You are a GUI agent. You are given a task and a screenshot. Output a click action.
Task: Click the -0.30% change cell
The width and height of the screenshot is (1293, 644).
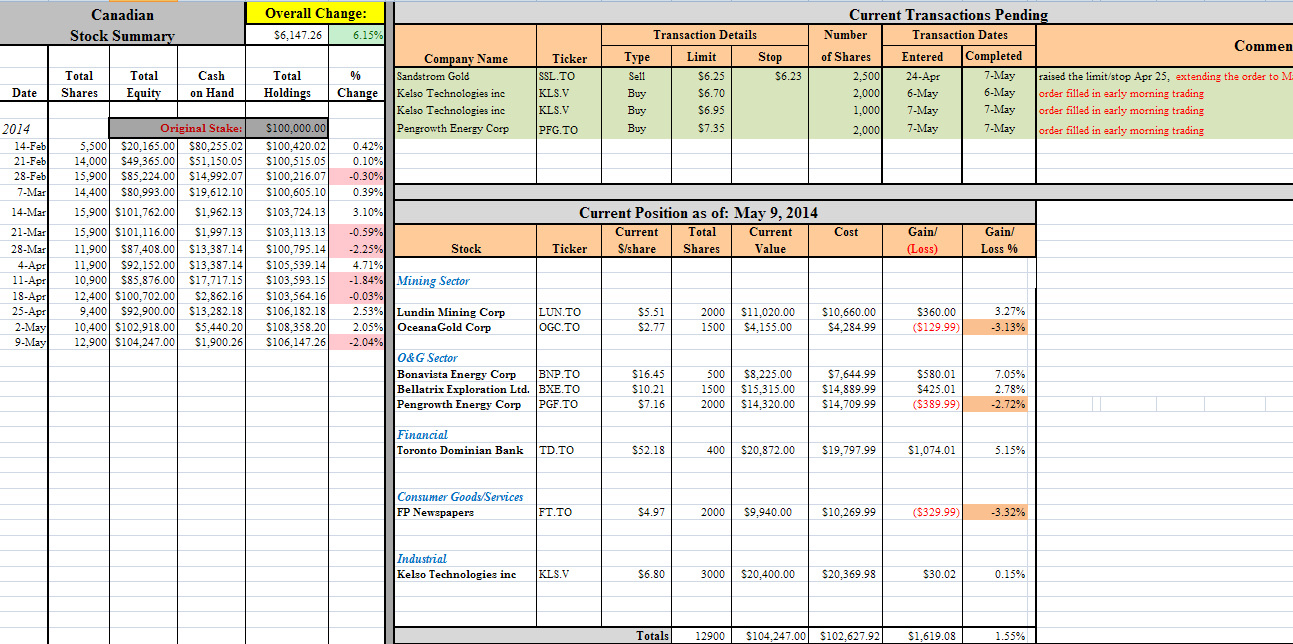tap(357, 176)
